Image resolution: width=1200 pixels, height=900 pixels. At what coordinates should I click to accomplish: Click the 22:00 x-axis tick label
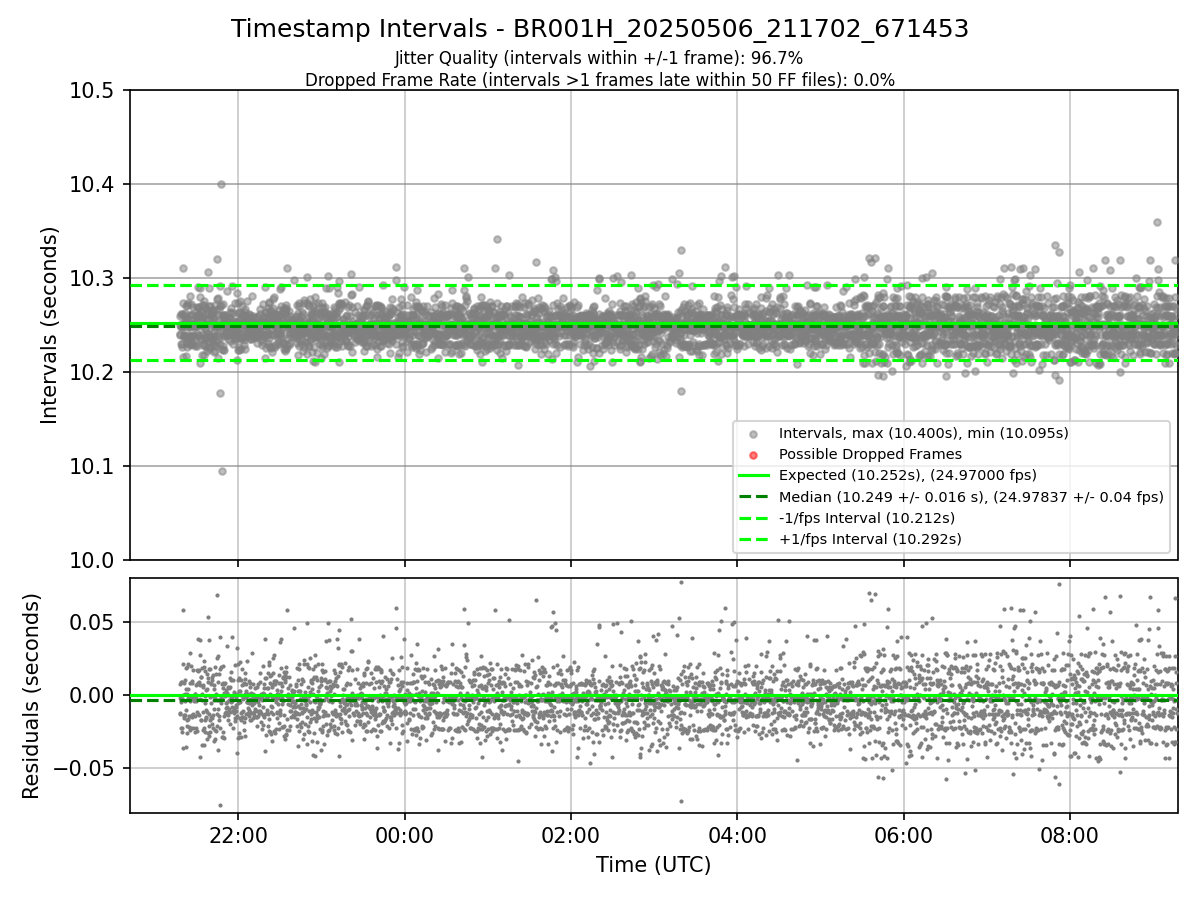point(238,835)
